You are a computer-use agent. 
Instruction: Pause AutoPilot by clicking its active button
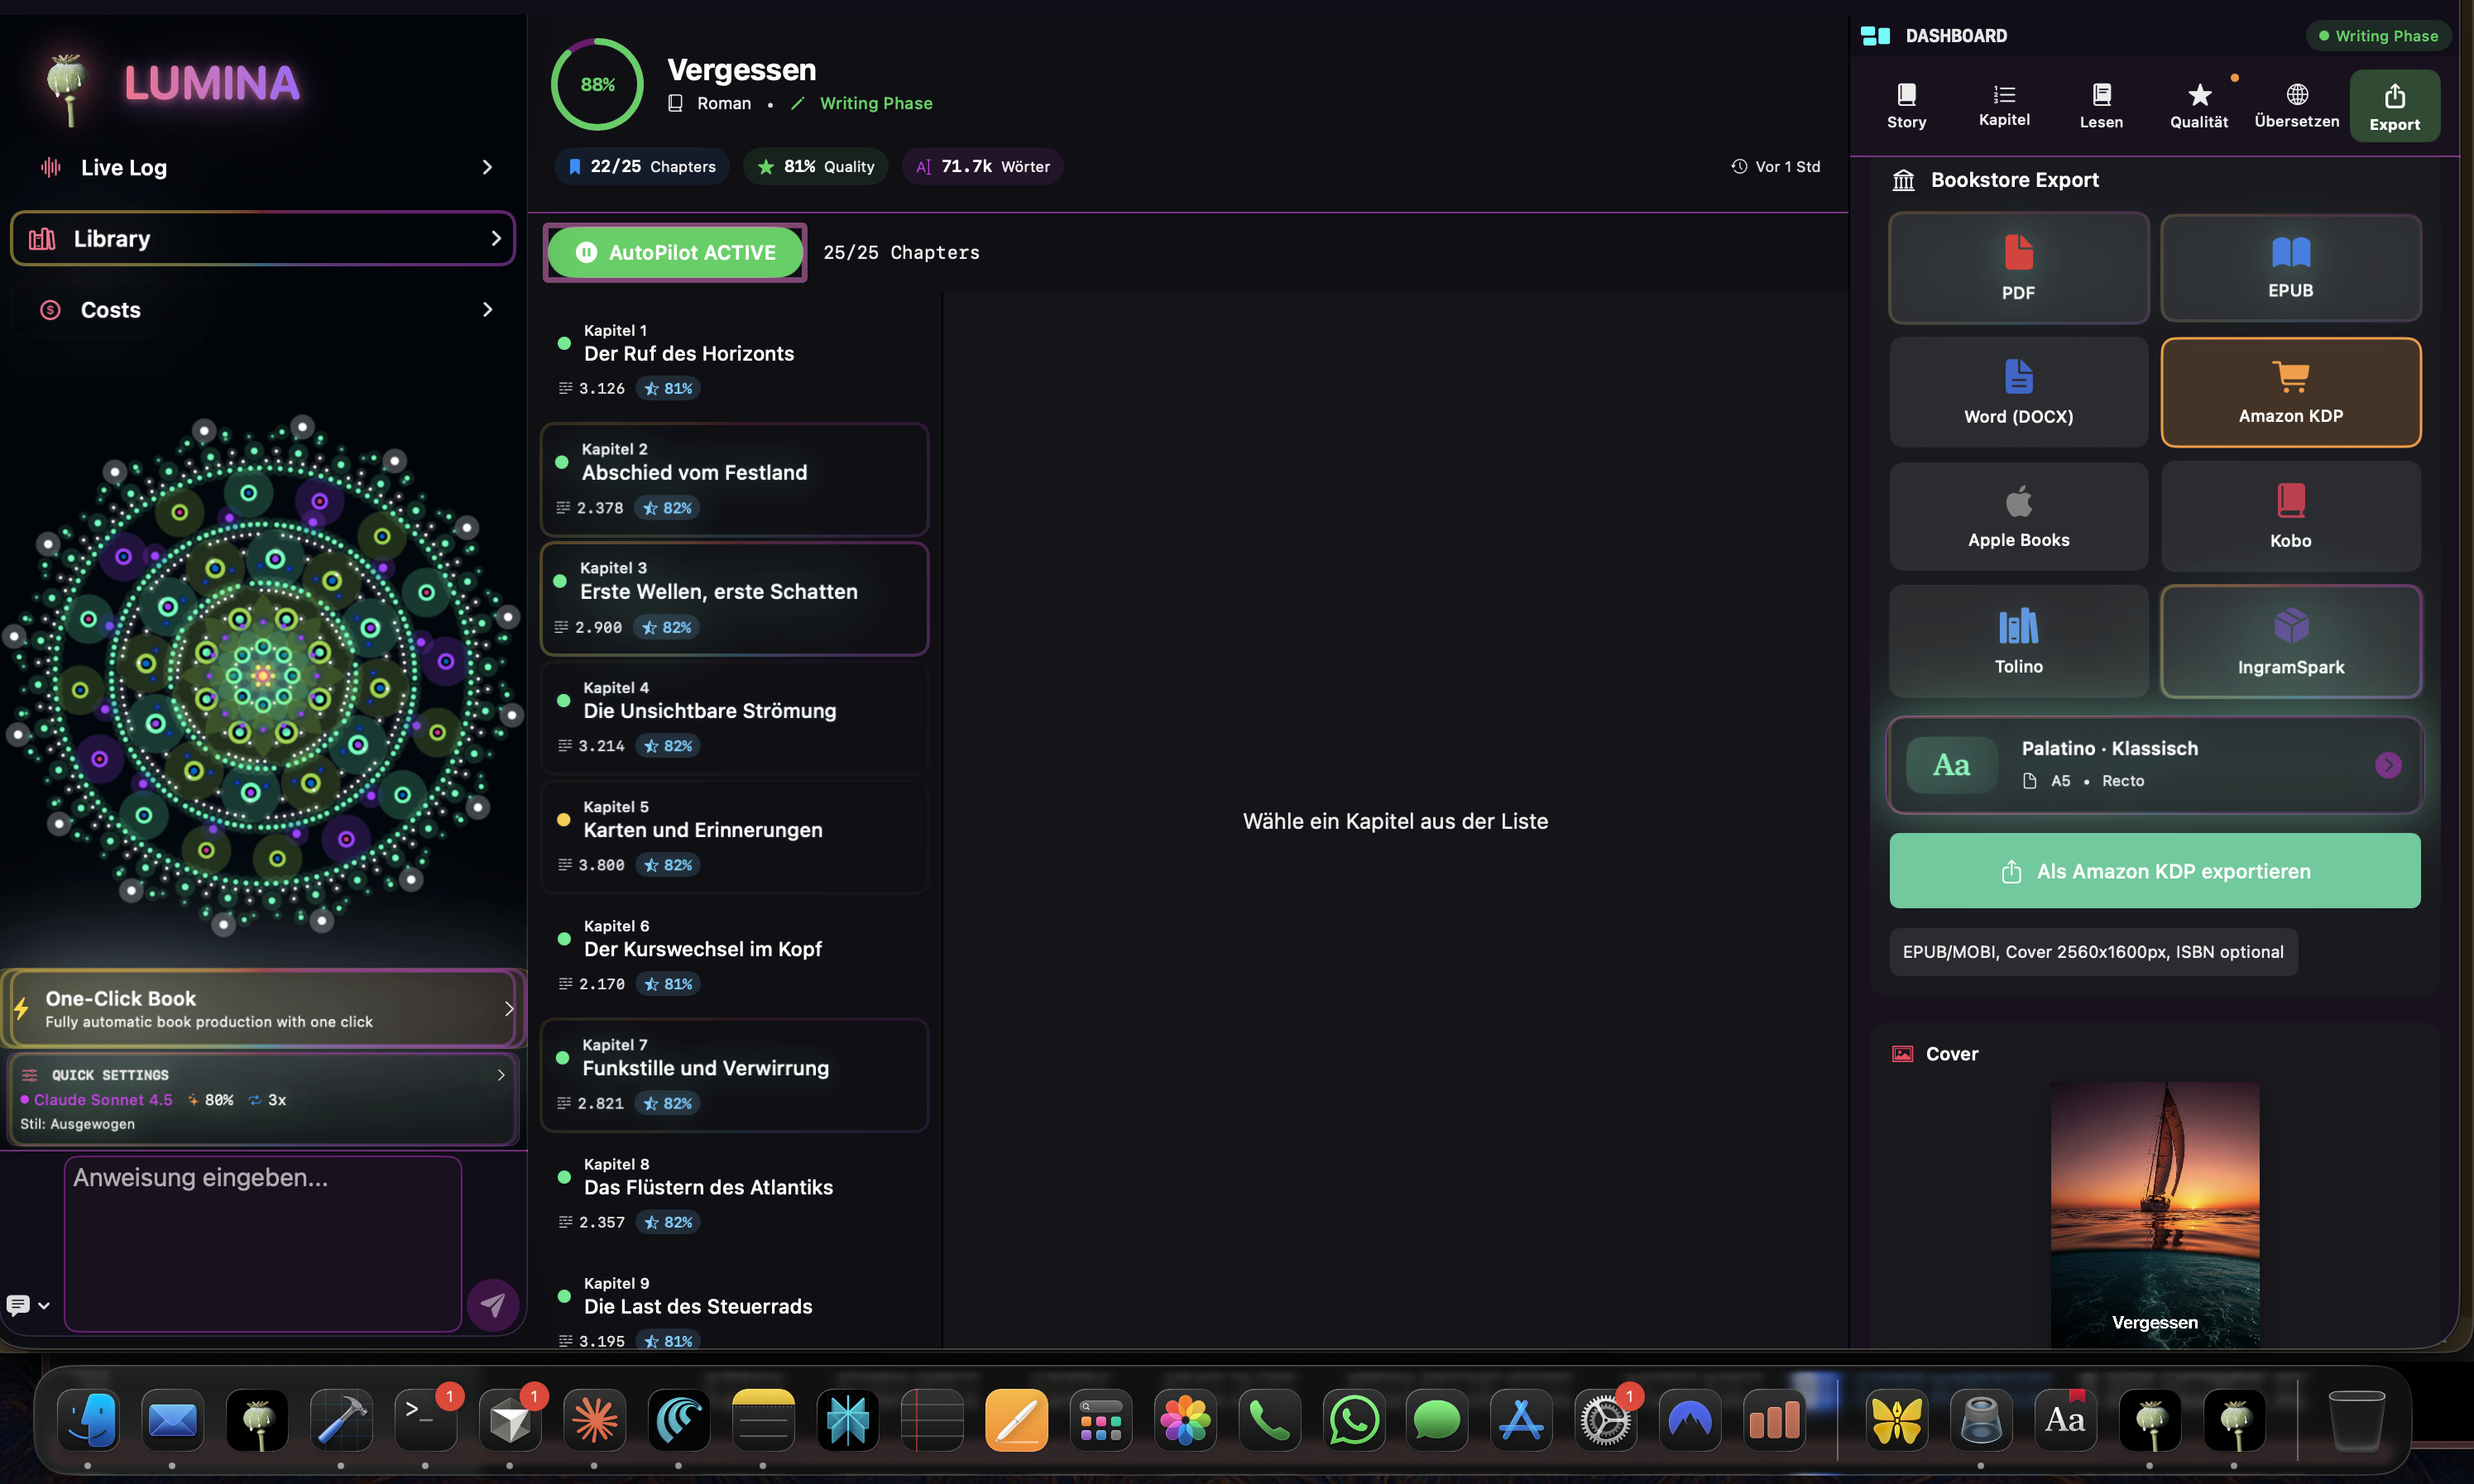click(x=674, y=252)
